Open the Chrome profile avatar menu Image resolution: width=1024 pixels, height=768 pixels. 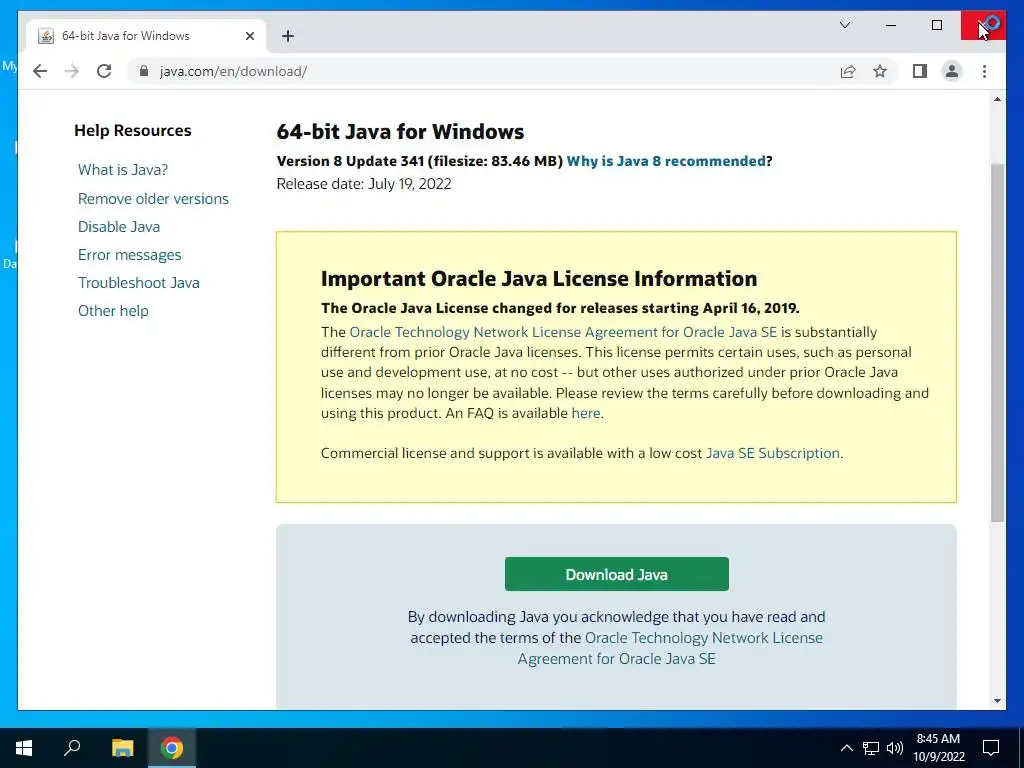952,71
